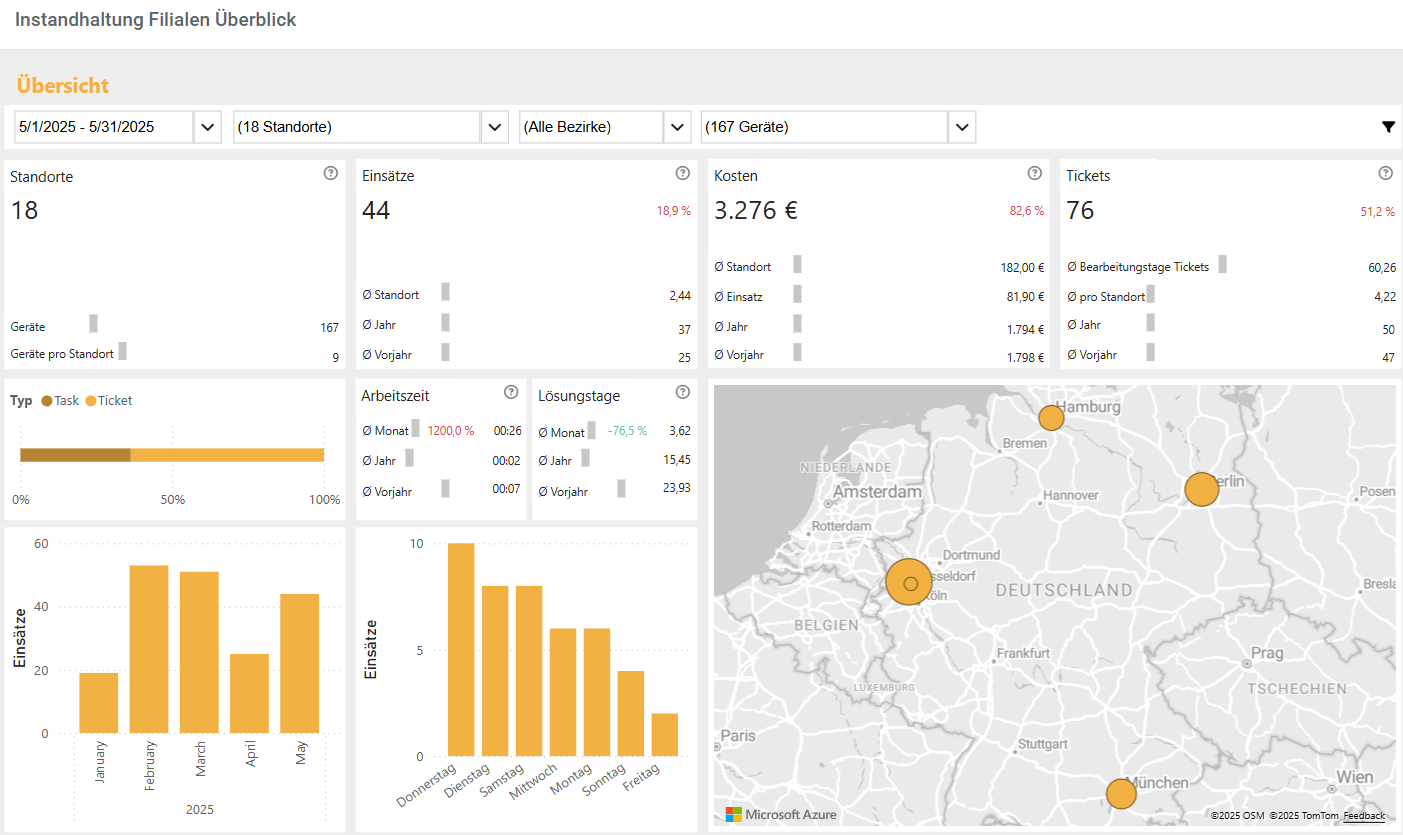The image size is (1403, 835).
Task: Click the (18 Standorte) field
Action: coord(357,127)
